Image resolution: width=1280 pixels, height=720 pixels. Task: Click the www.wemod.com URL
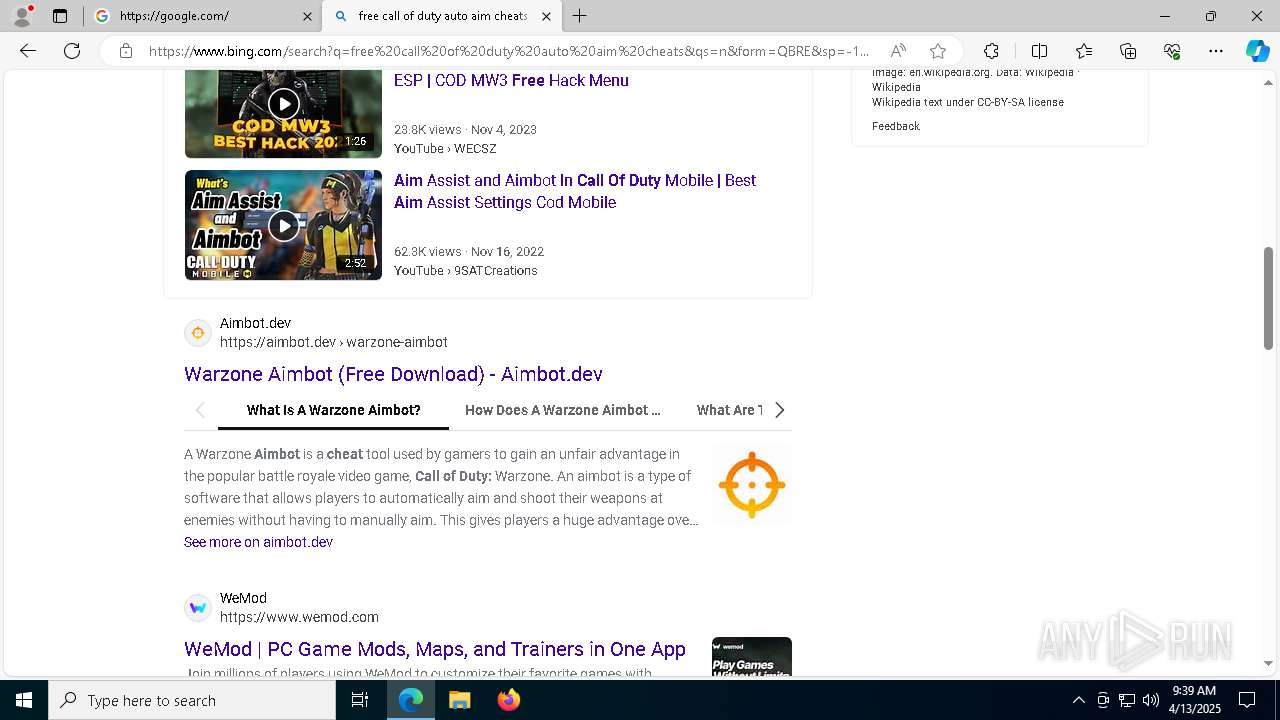point(299,617)
